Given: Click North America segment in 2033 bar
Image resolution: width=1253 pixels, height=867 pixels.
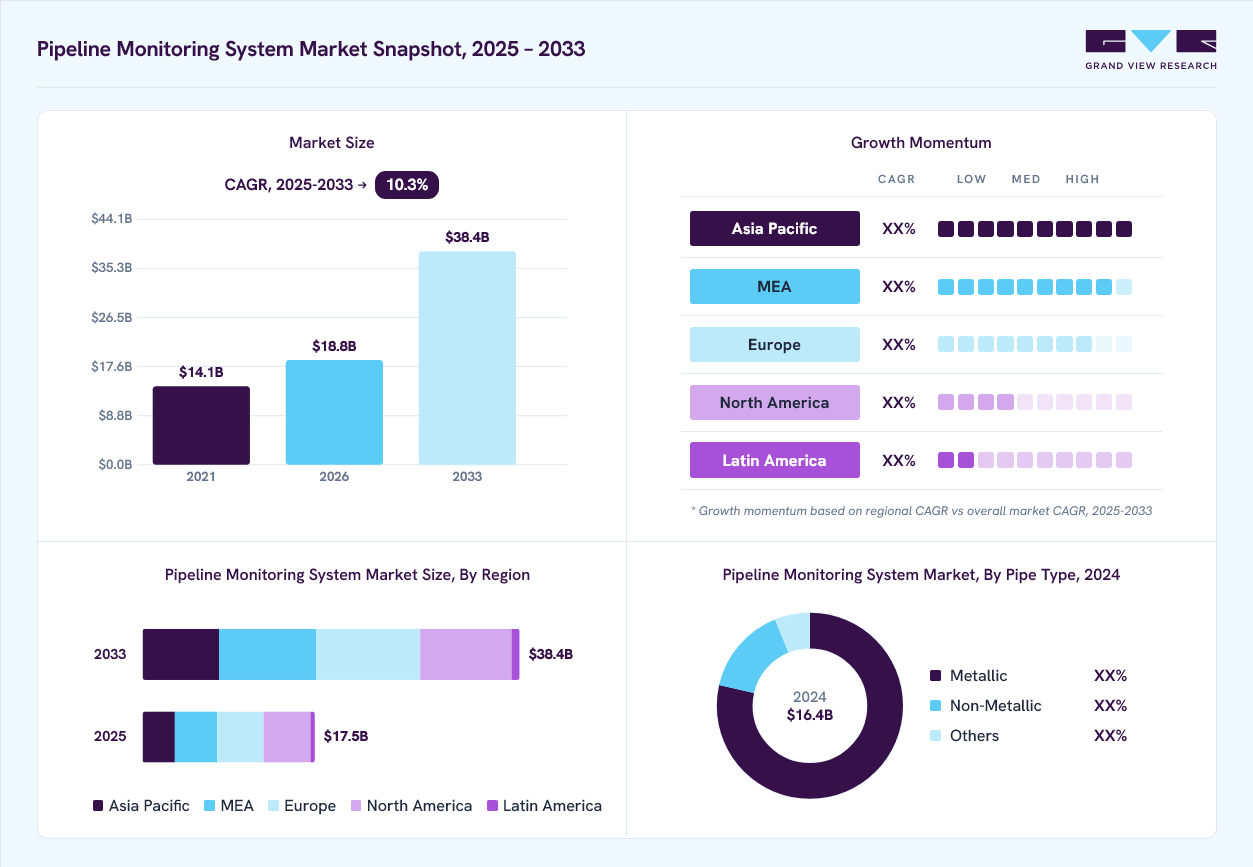Looking at the screenshot, I should pos(466,655).
